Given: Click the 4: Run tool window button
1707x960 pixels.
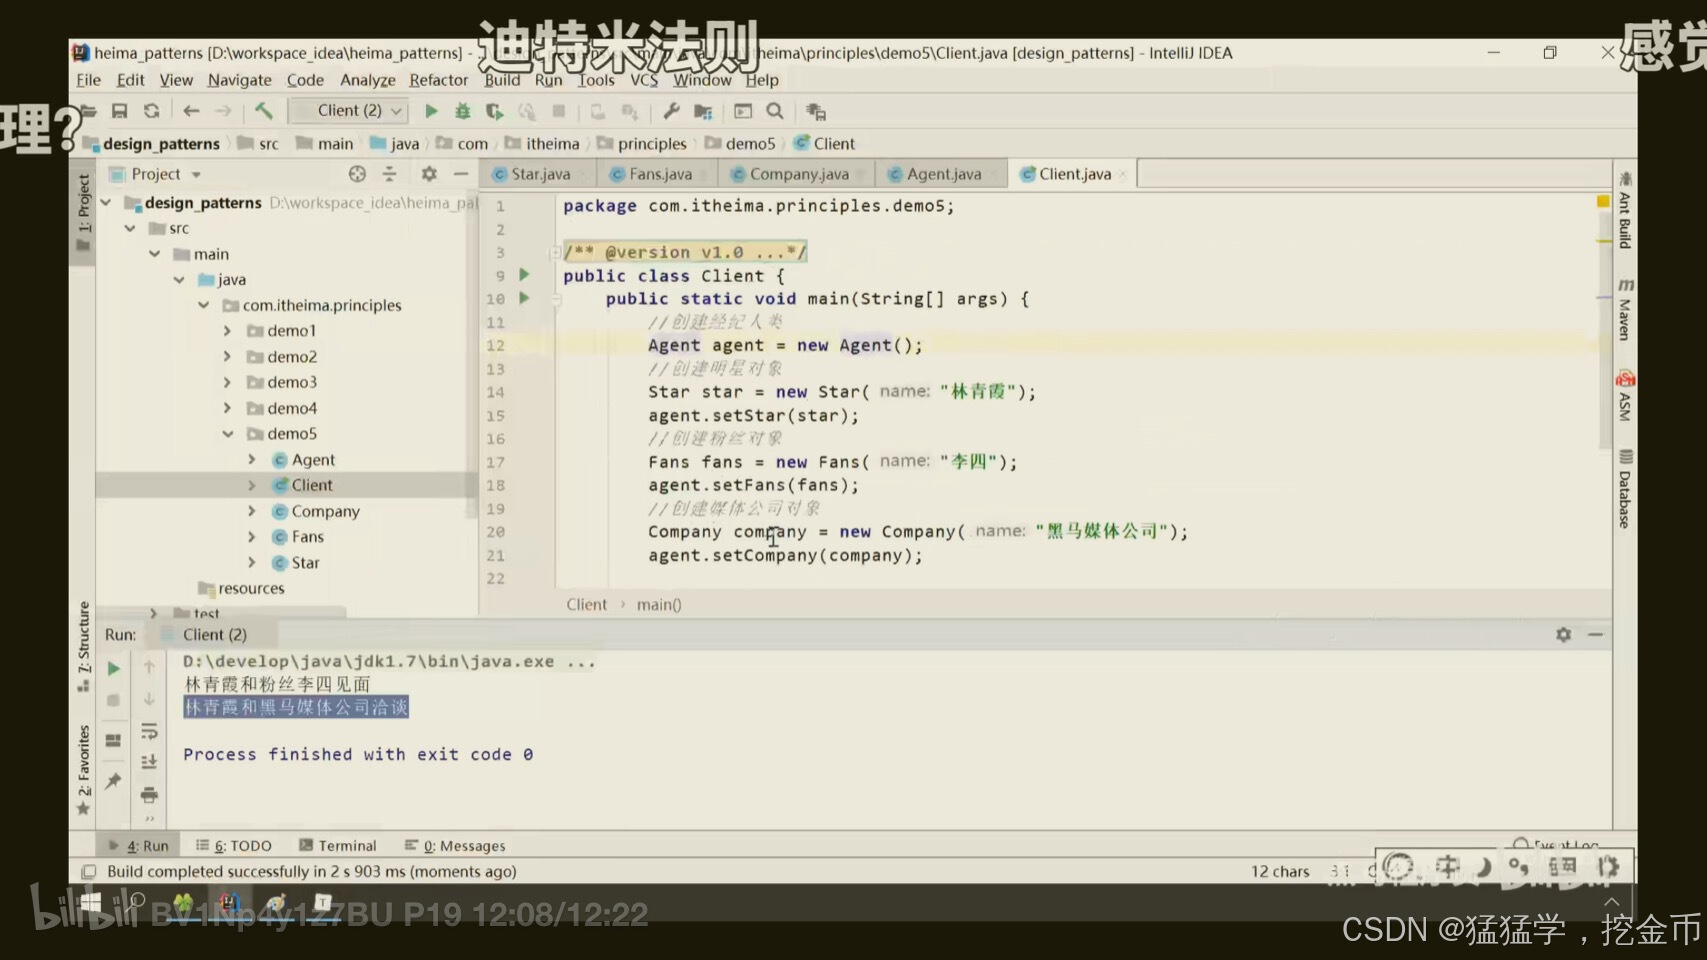Looking at the screenshot, I should click(x=139, y=846).
